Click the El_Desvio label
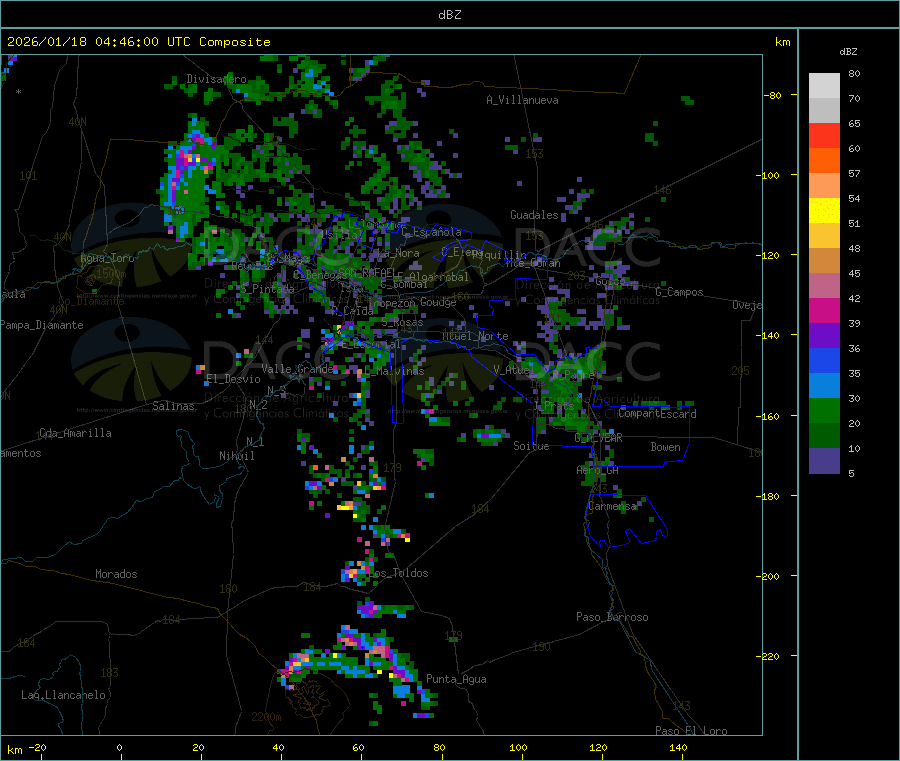The width and height of the screenshot is (900, 761). pyautogui.click(x=233, y=379)
